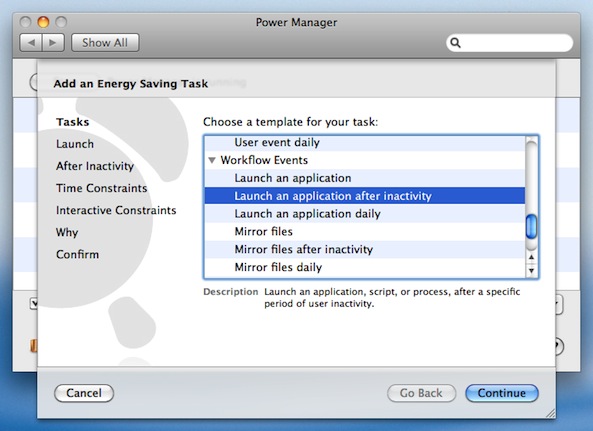Click the Confirm step label
Viewport: 593px width, 431px height.
[x=78, y=254]
